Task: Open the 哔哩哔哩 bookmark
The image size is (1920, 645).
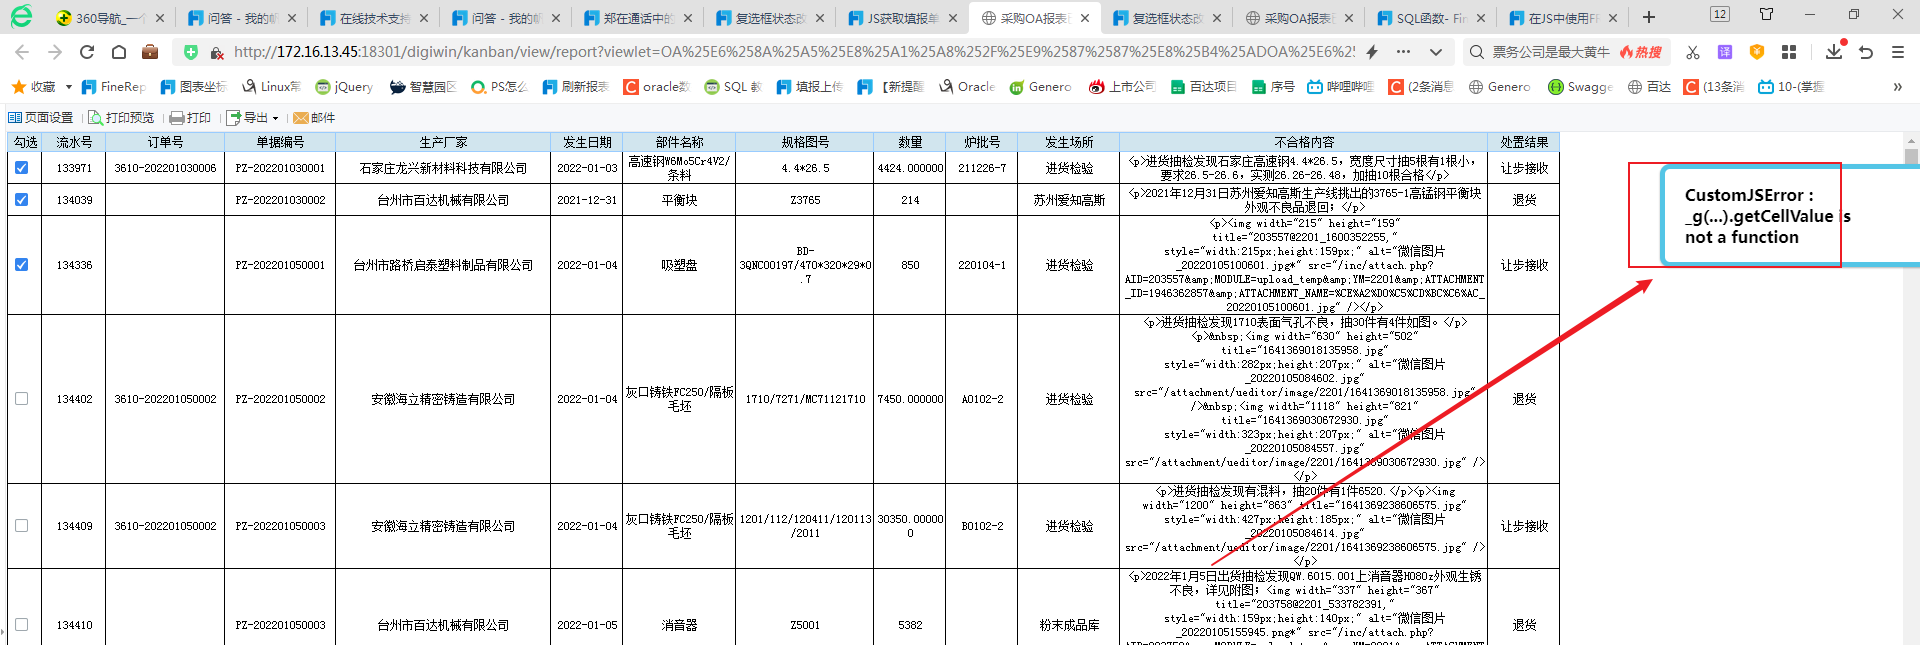Action: (1341, 87)
